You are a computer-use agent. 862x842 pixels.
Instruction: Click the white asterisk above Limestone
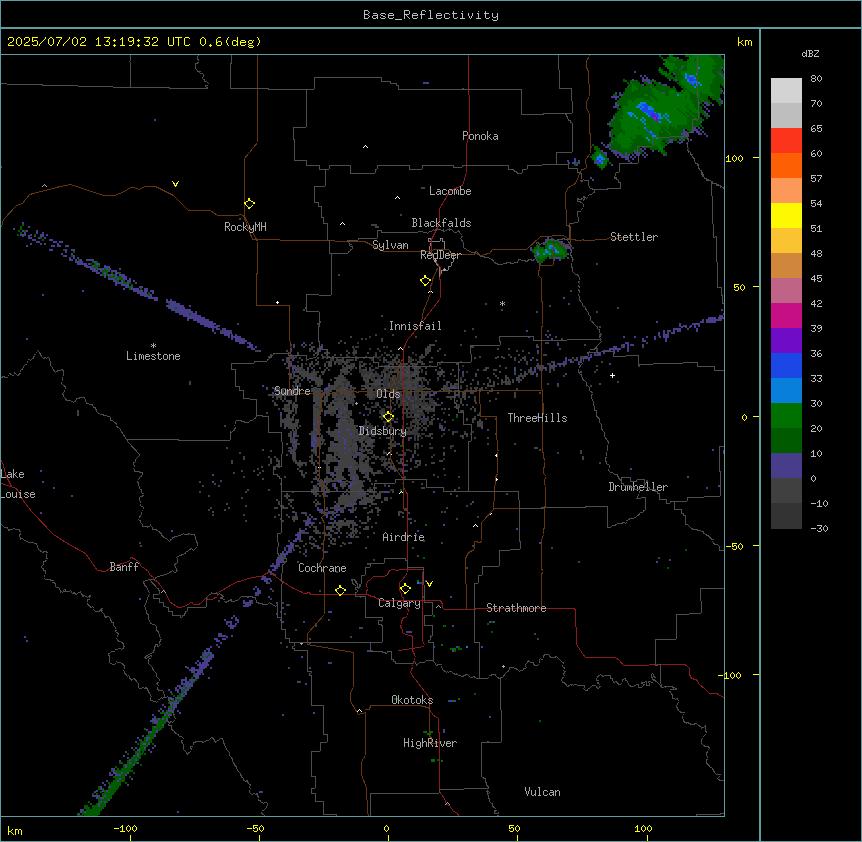[153, 346]
